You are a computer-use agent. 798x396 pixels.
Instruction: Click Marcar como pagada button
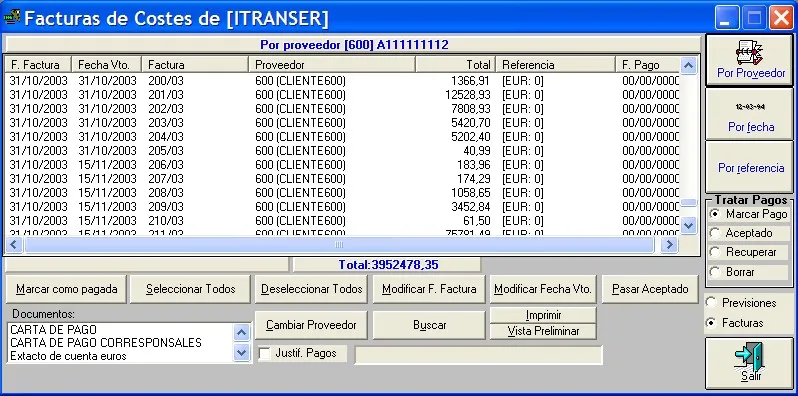[66, 289]
